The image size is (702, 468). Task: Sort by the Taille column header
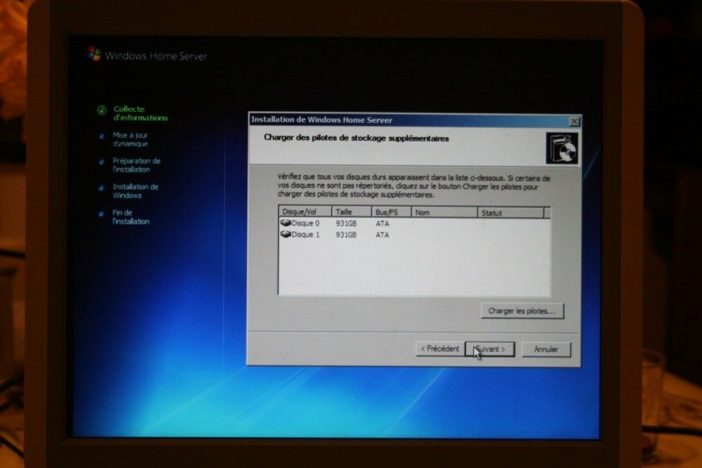click(x=351, y=212)
